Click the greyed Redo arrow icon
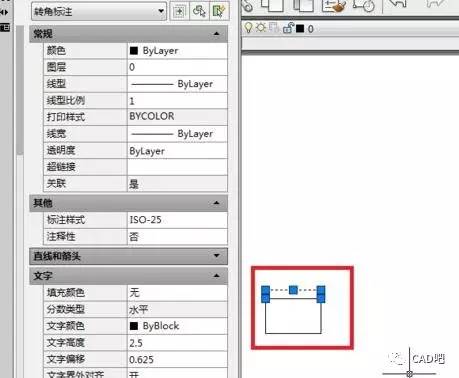This screenshot has width=459, height=378. click(435, 4)
